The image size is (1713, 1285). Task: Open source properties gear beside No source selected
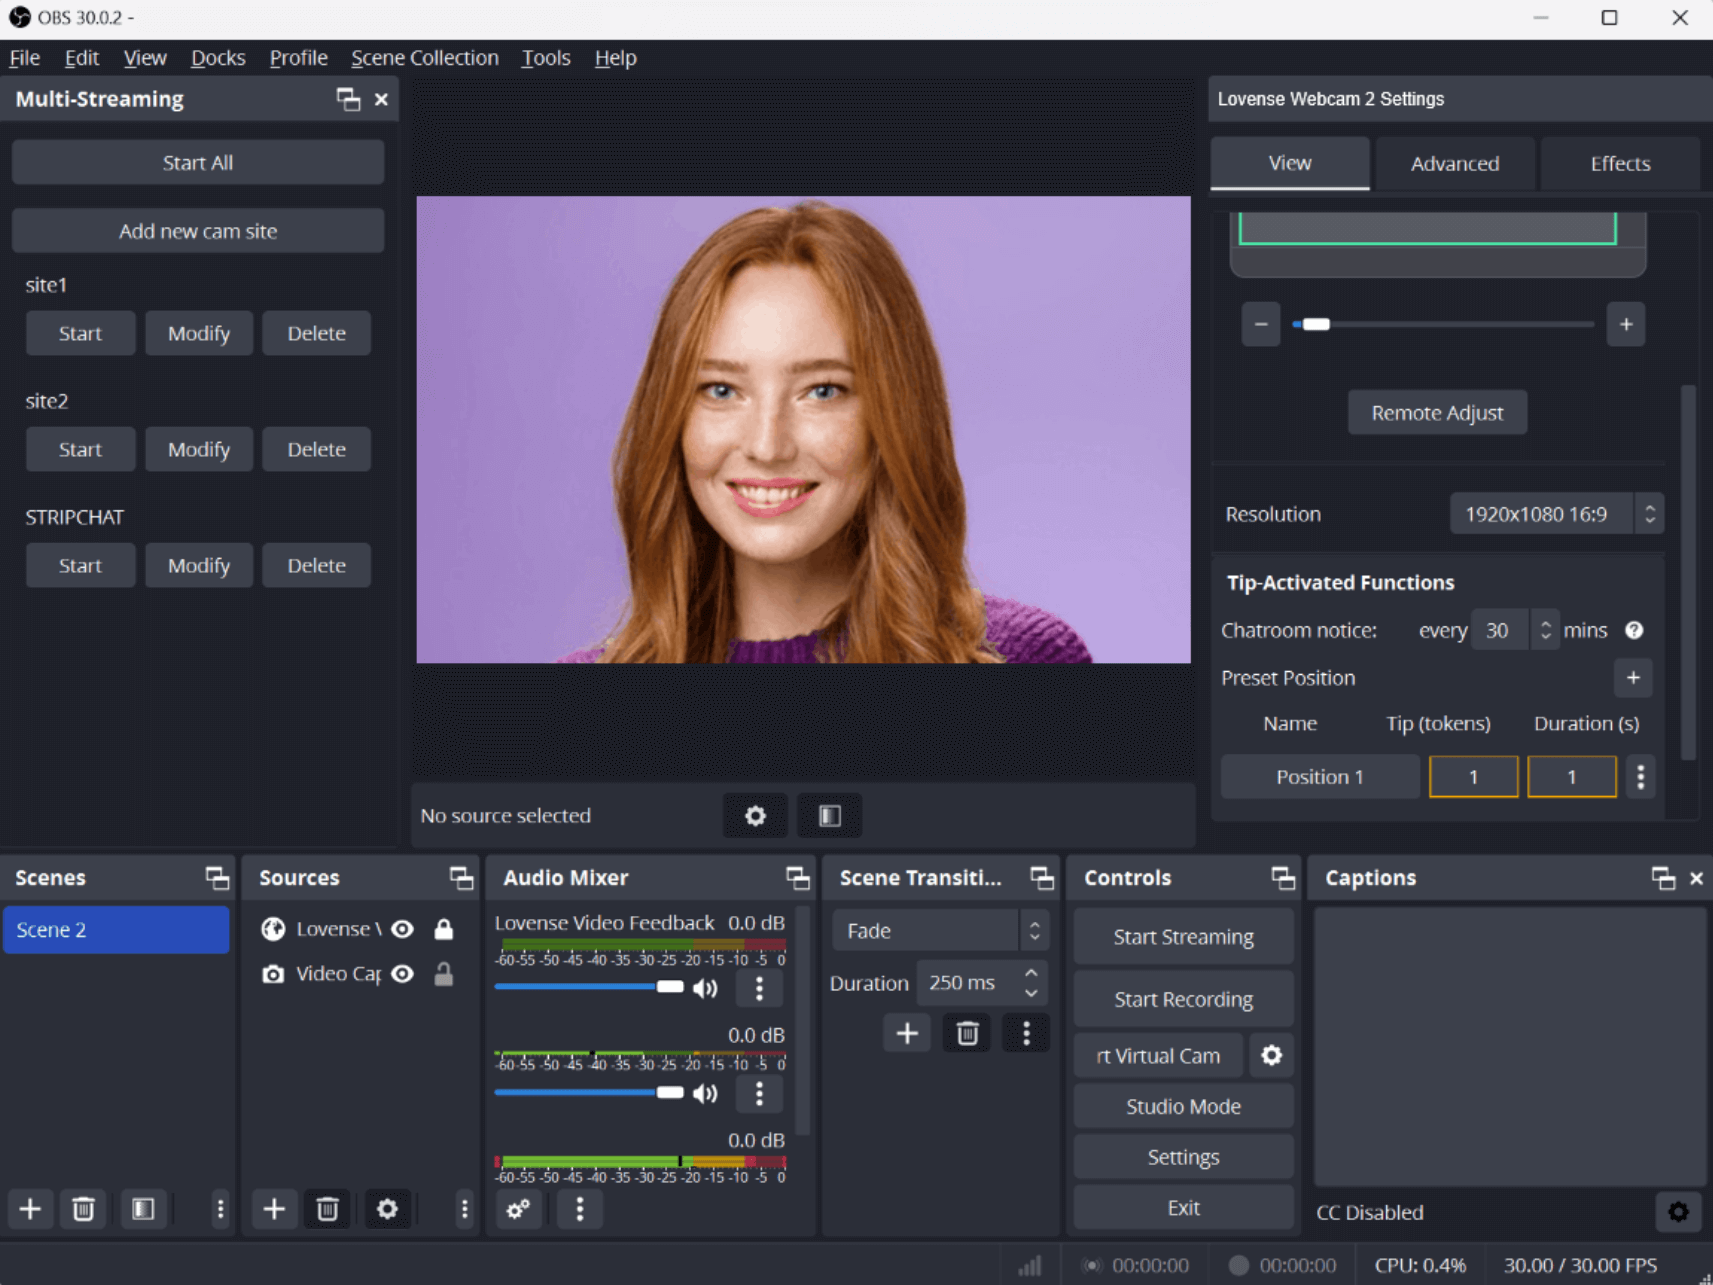point(755,816)
